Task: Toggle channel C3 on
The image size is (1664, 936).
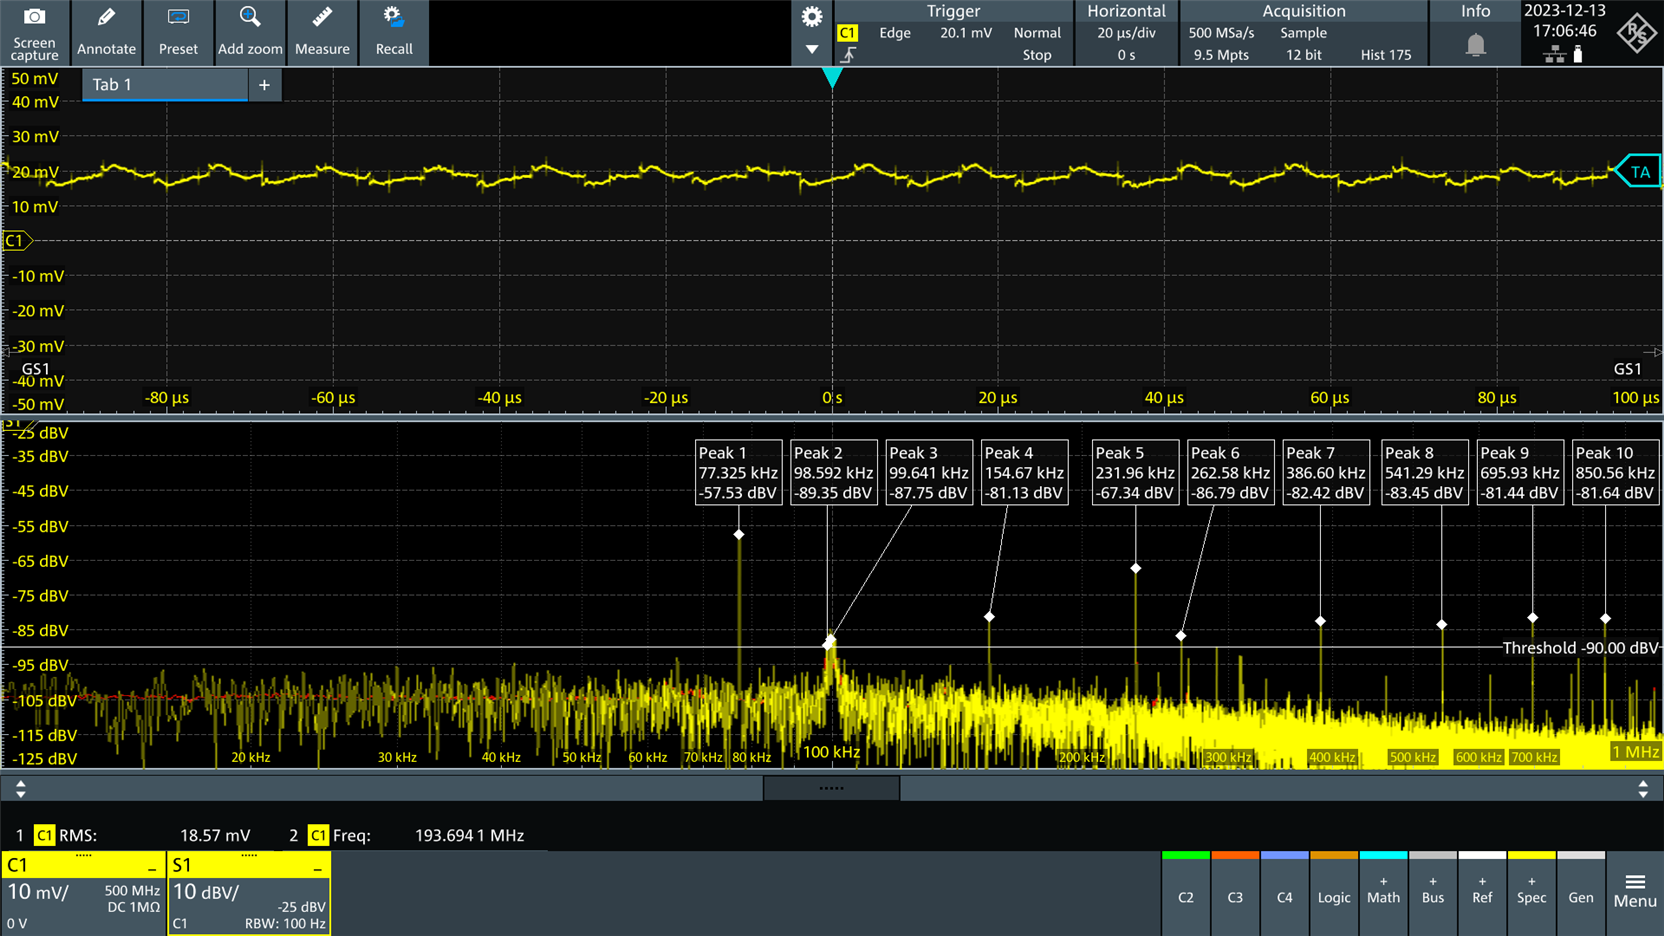Action: (x=1235, y=896)
